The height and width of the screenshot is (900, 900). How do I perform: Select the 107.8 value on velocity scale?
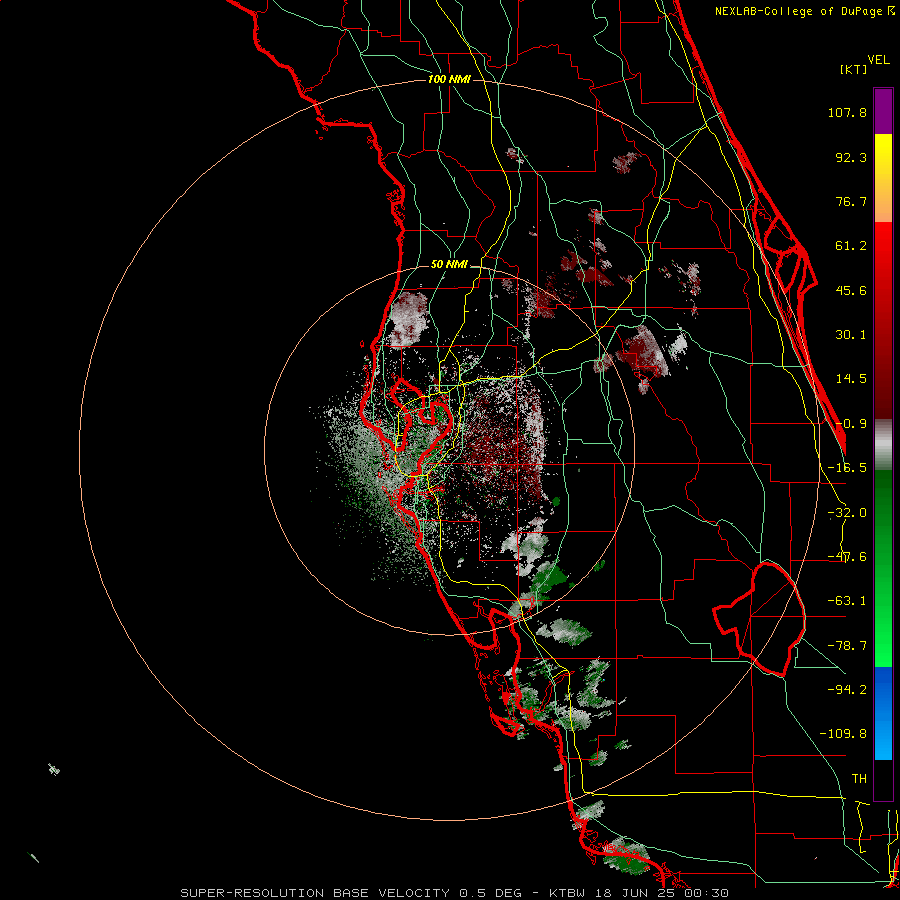847,112
